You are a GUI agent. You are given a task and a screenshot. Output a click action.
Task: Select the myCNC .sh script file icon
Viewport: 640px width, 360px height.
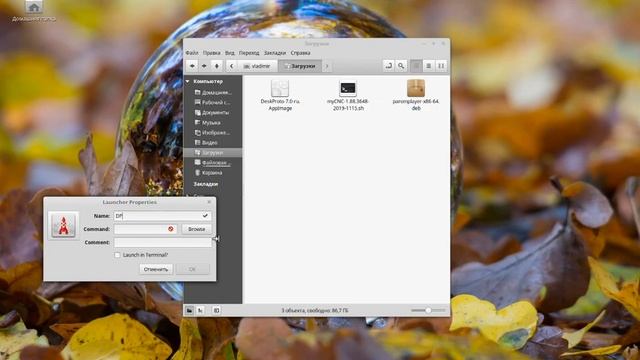[x=348, y=88]
